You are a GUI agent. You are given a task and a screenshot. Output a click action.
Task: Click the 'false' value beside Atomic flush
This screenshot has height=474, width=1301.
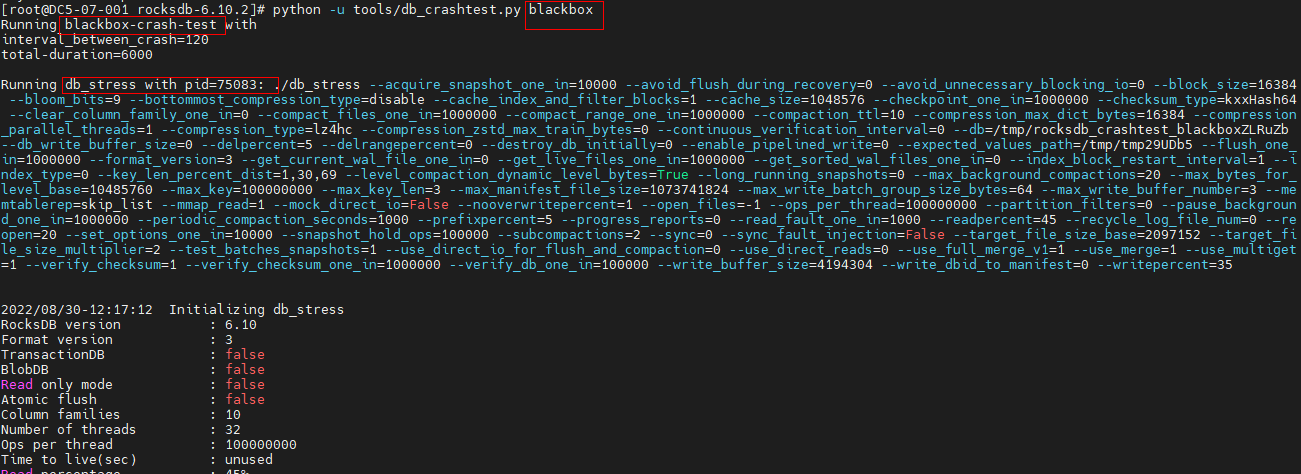[x=245, y=399]
